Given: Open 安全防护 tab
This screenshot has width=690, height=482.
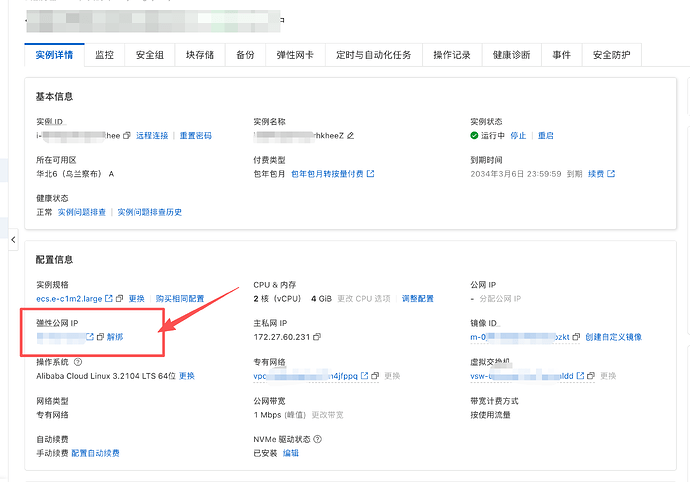Looking at the screenshot, I should click(x=612, y=55).
